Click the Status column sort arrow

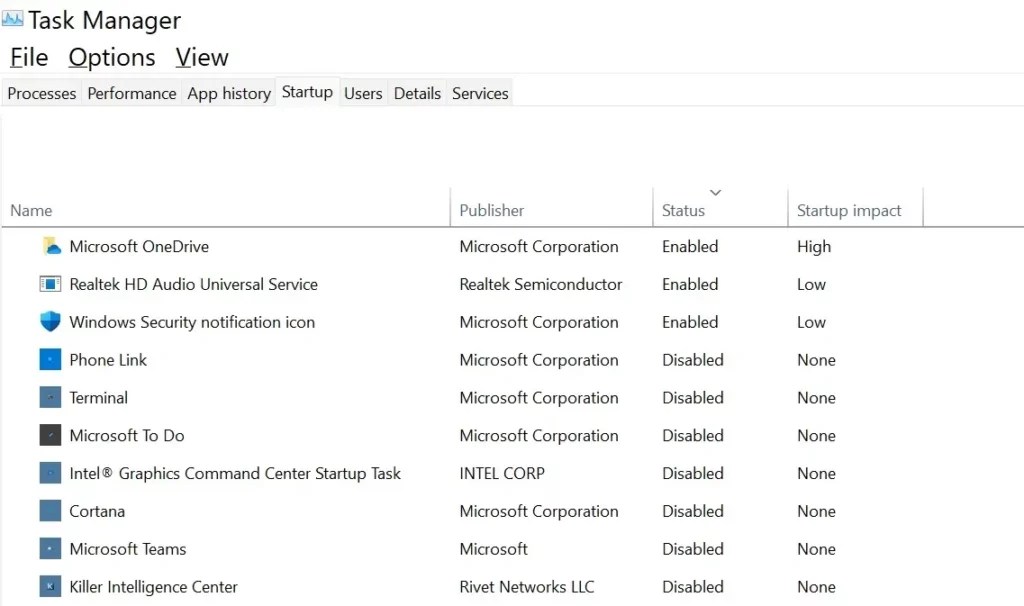715,192
